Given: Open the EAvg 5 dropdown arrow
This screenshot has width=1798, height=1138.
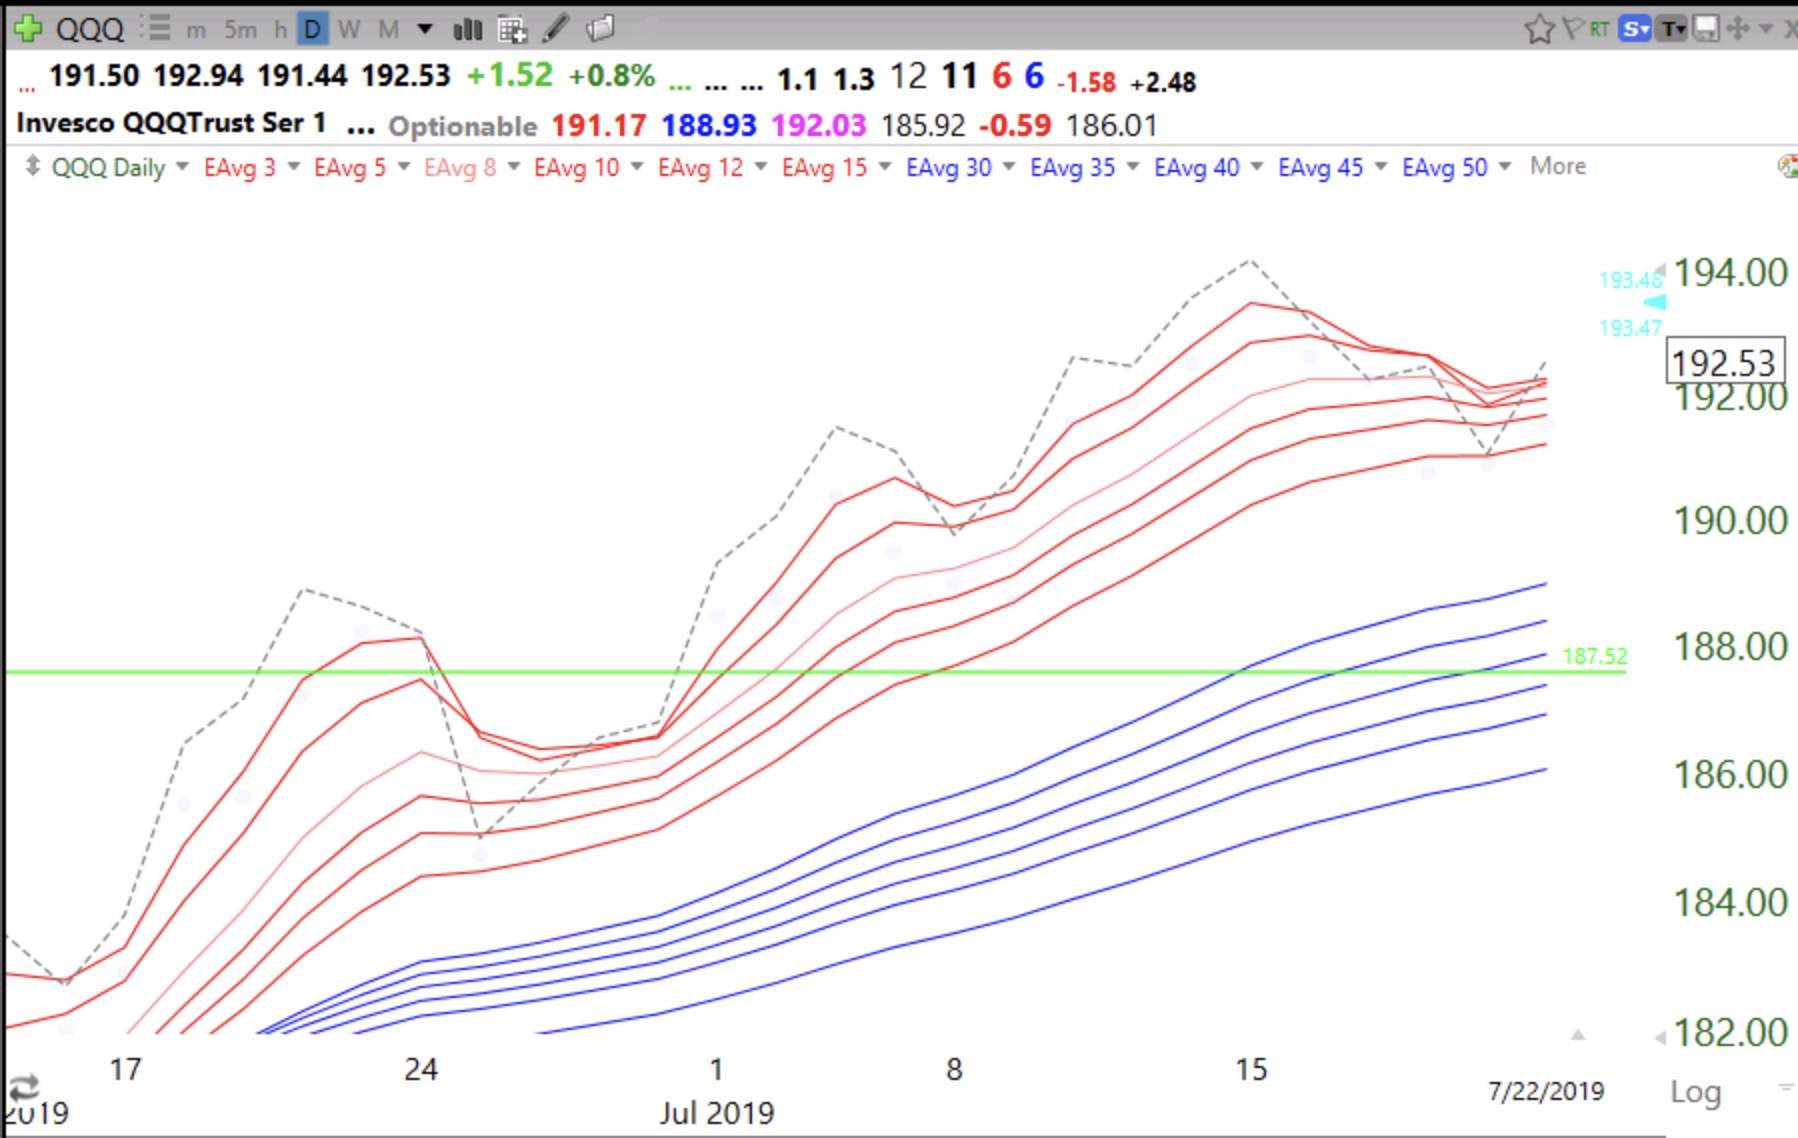Looking at the screenshot, I should (403, 167).
